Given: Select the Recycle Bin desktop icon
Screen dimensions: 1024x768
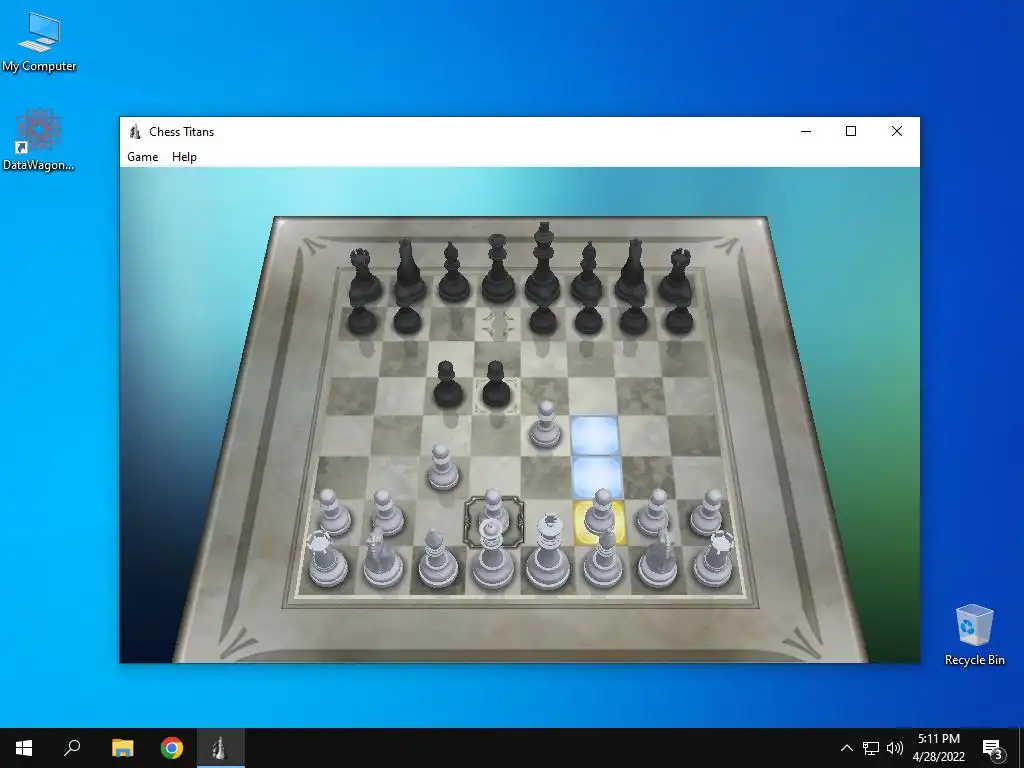Looking at the screenshot, I should [974, 635].
